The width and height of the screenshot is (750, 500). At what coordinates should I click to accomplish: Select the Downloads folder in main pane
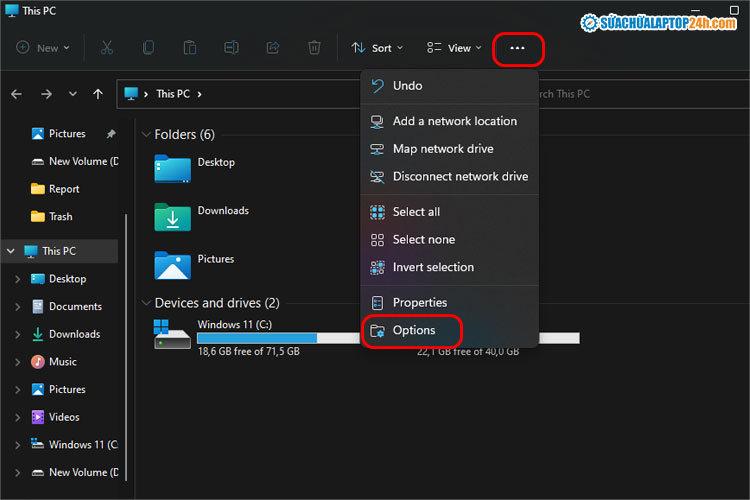(x=201, y=217)
